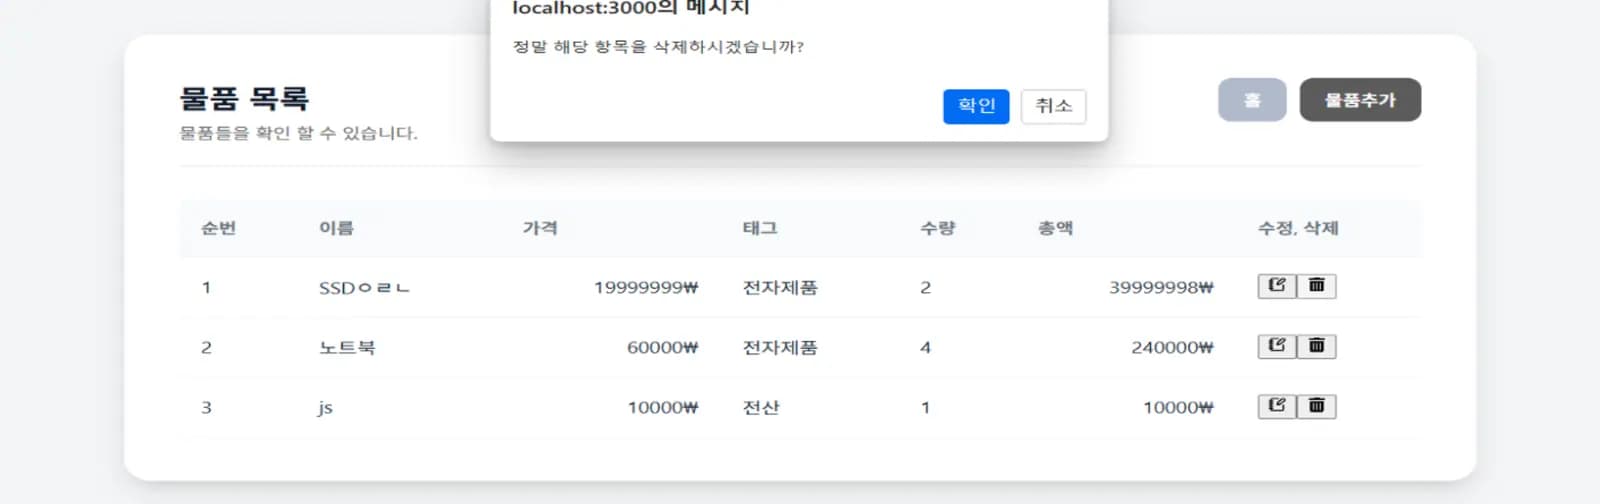Image resolution: width=1600 pixels, height=504 pixels.
Task: Click the 전자제품 tag in 노트북 row
Action: pyautogui.click(x=780, y=348)
